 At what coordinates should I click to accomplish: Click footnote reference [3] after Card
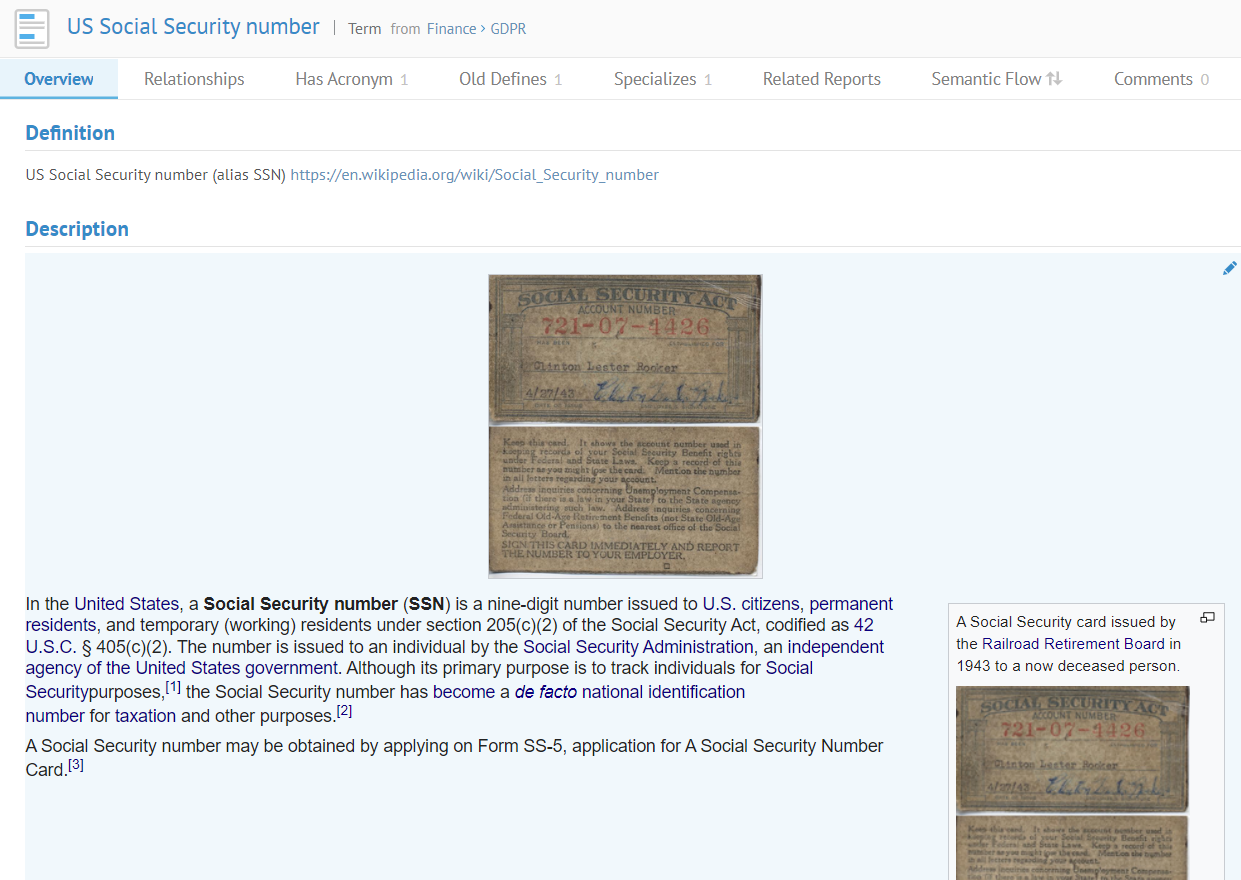tap(76, 766)
